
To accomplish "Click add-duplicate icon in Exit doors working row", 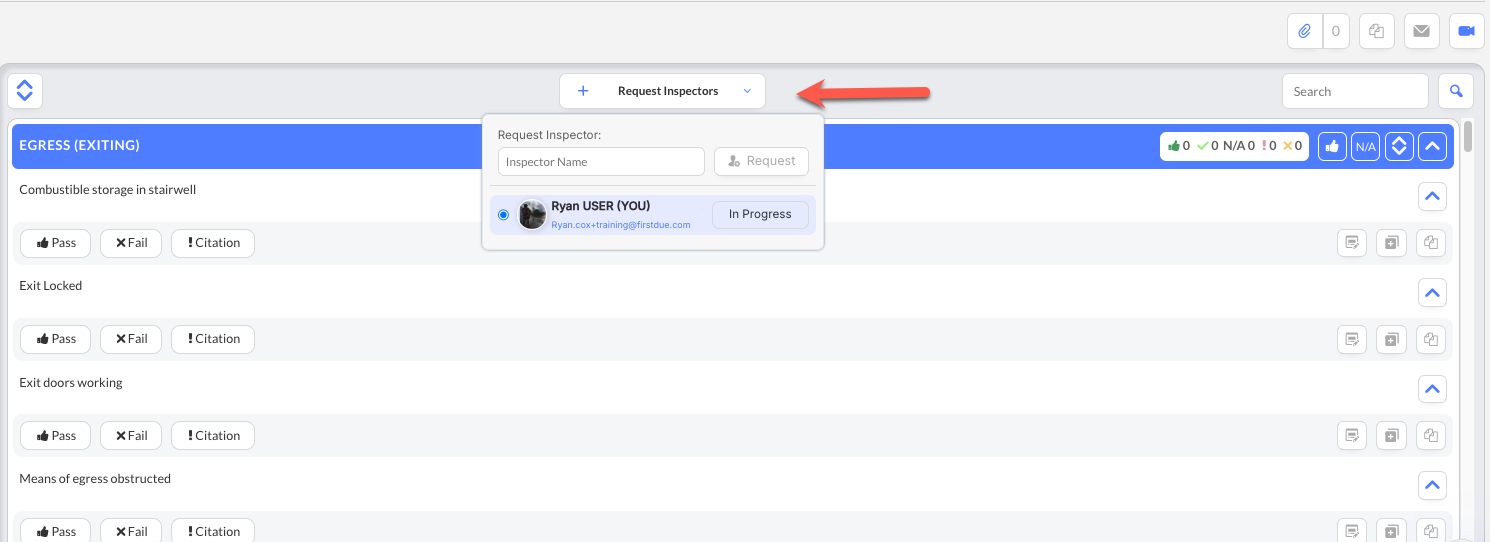I will click(1391, 436).
